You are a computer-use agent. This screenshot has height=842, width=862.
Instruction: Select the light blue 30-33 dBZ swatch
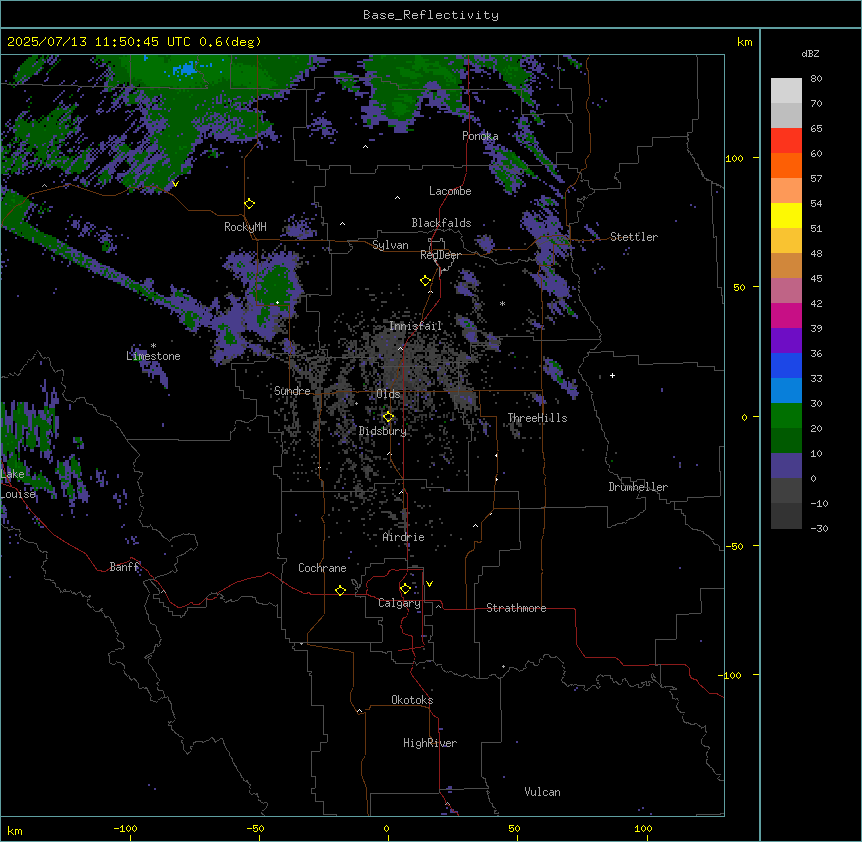[x=786, y=391]
